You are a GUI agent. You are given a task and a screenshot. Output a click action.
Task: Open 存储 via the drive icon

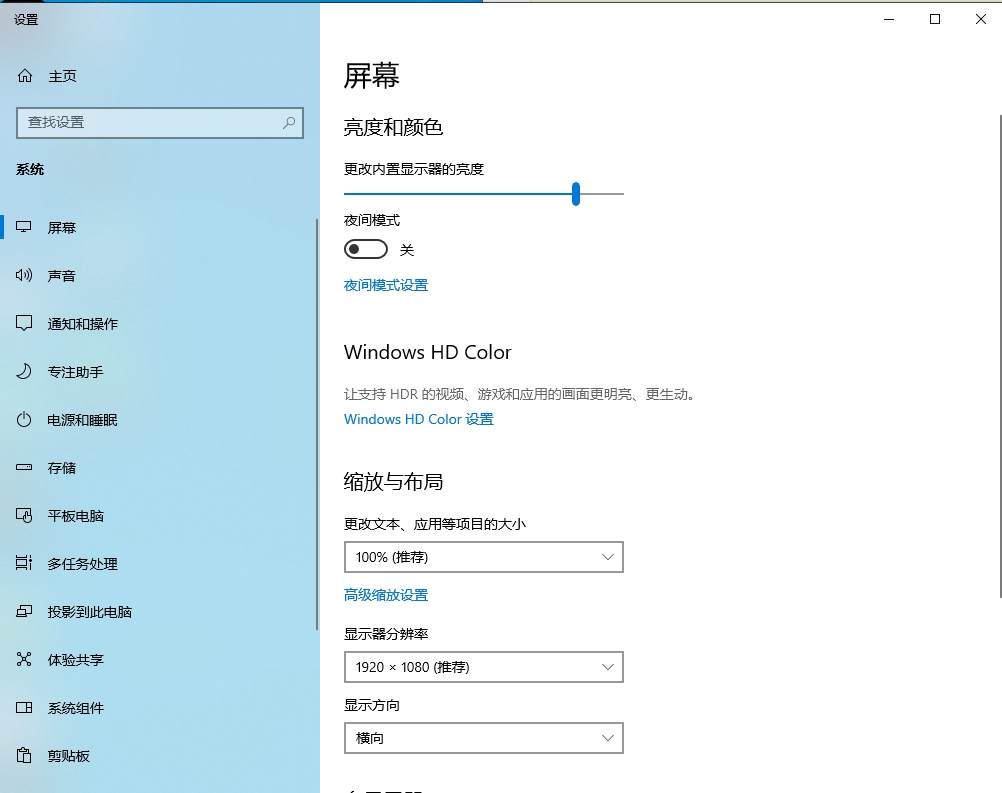tap(25, 468)
